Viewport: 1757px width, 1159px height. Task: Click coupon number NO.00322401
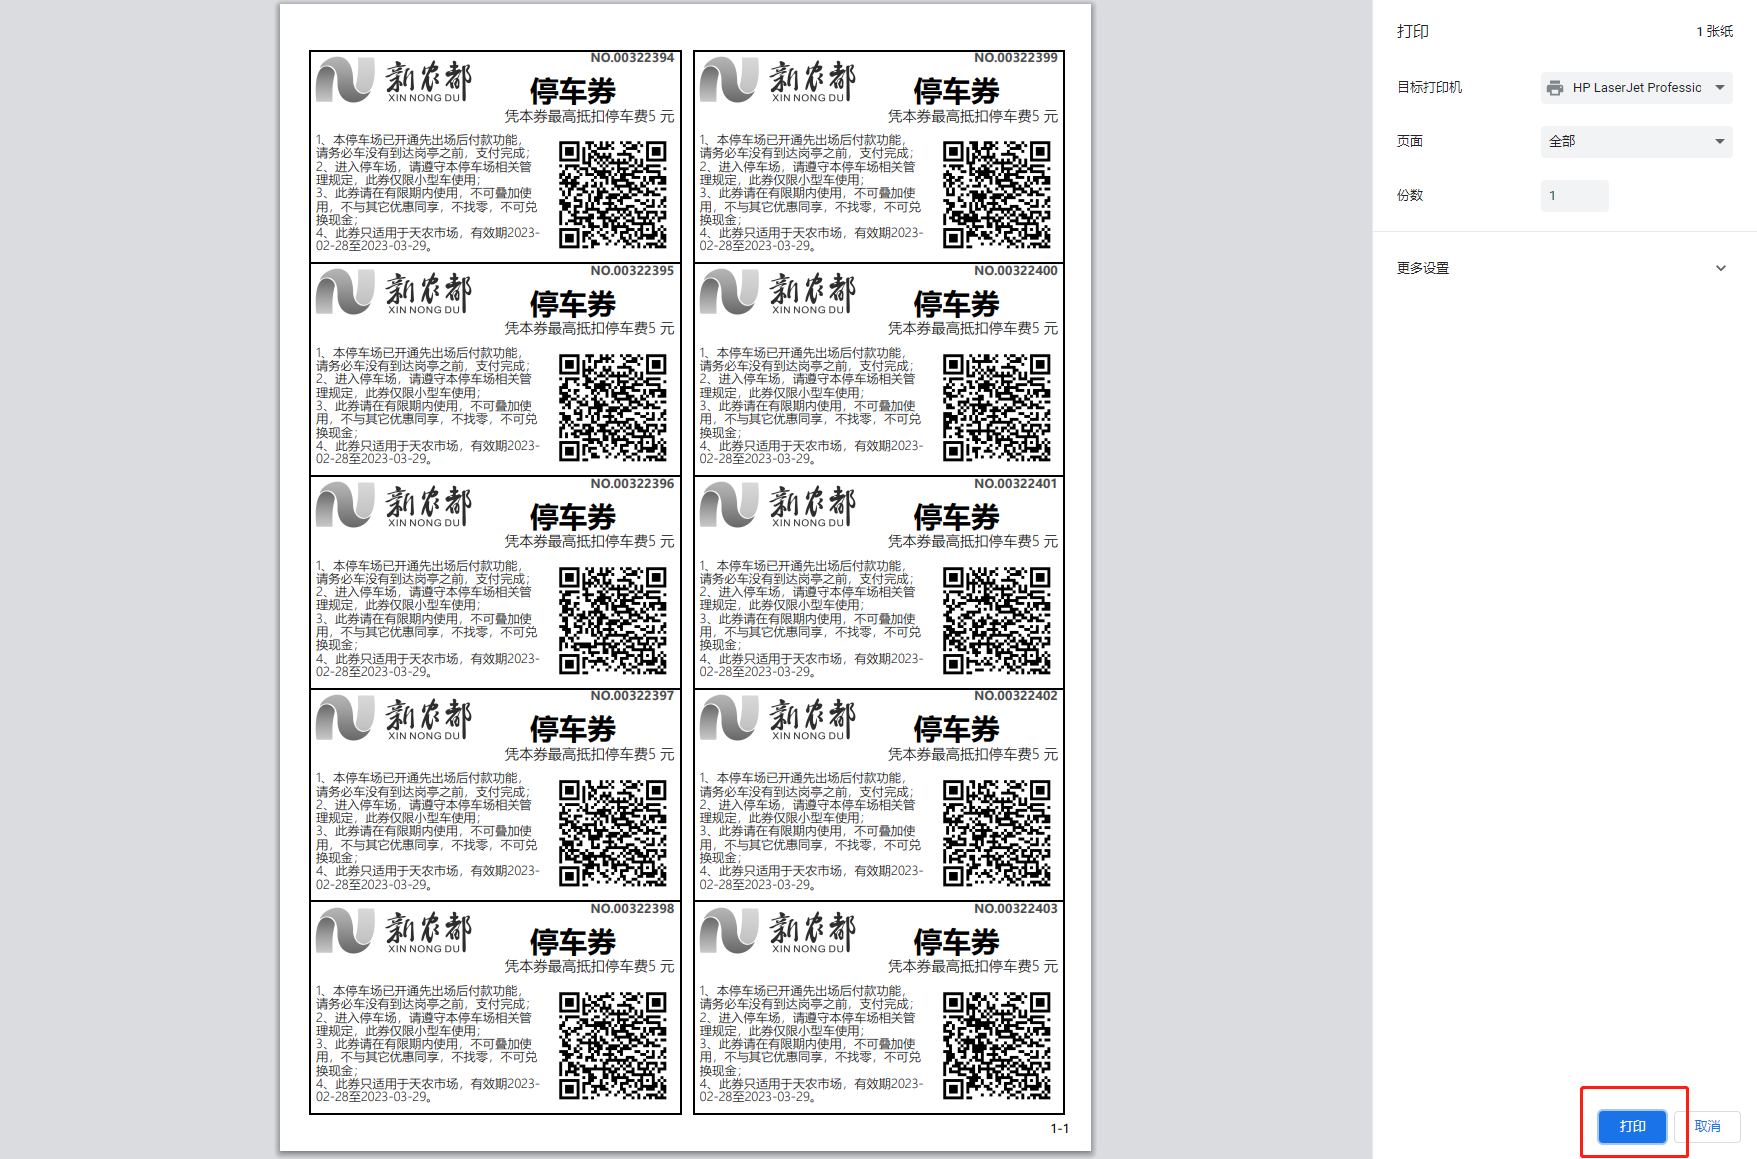pos(1016,484)
